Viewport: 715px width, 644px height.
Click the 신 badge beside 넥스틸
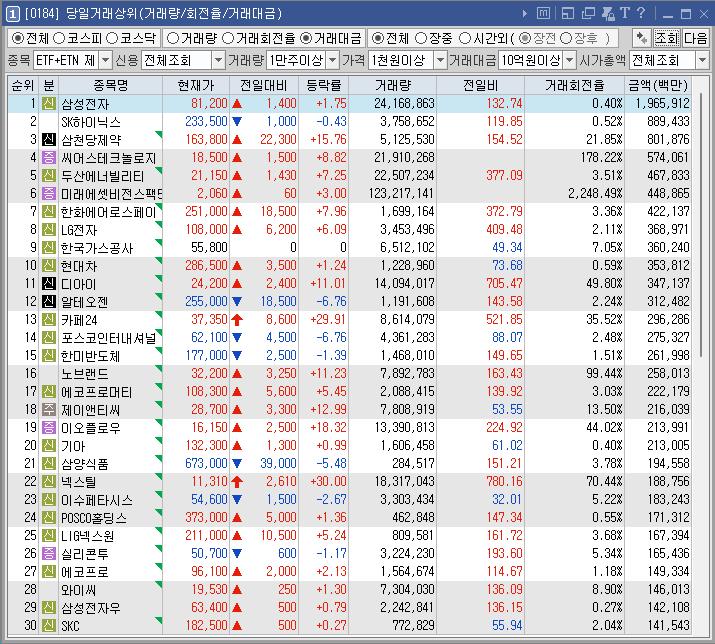[49, 481]
